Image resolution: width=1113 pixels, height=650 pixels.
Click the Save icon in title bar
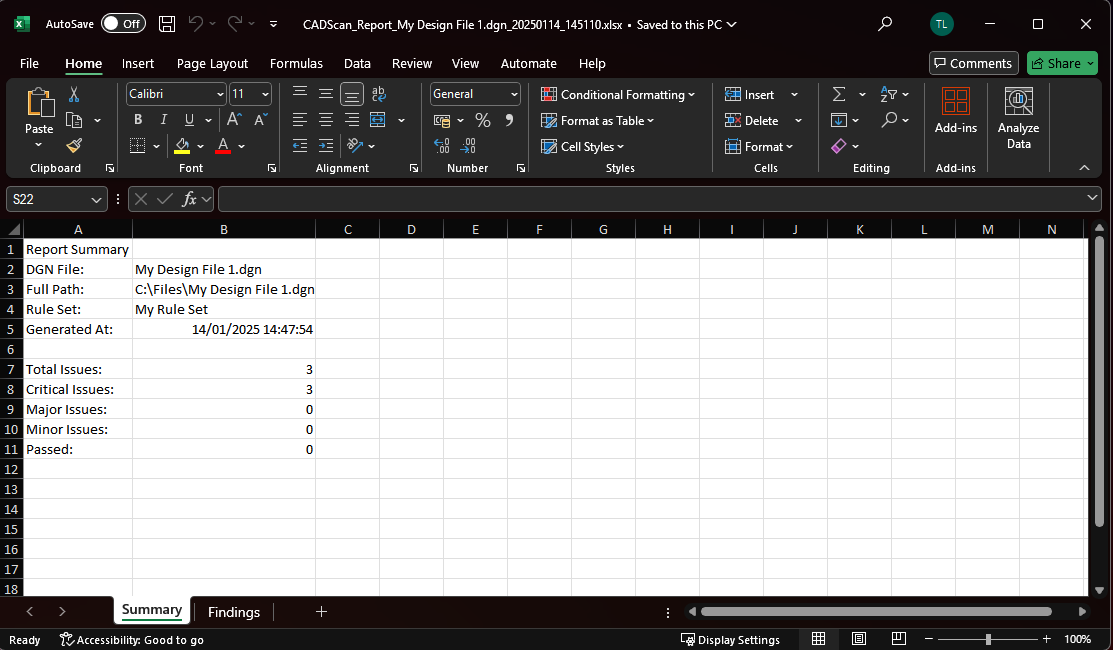(x=167, y=23)
